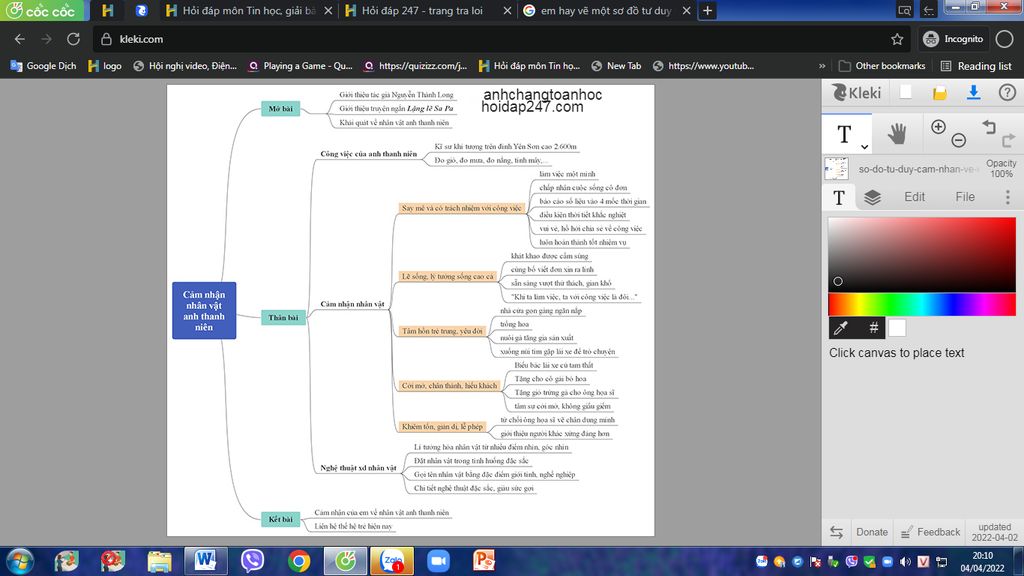Image resolution: width=1024 pixels, height=576 pixels.
Task: Click the white secondary color swatch
Action: coord(897,328)
